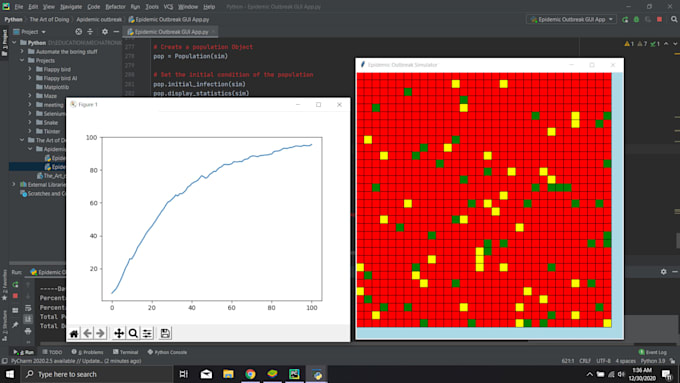Image resolution: width=680 pixels, height=383 pixels.
Task: Open Event Log in status bar
Action: click(653, 352)
